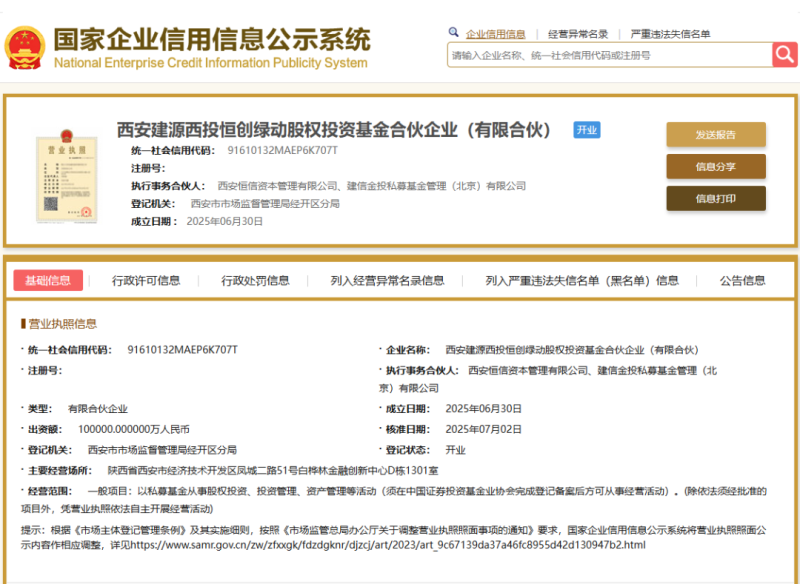
Task: Click the small magnifier icon beside 企业信用信息
Action: [x=454, y=33]
